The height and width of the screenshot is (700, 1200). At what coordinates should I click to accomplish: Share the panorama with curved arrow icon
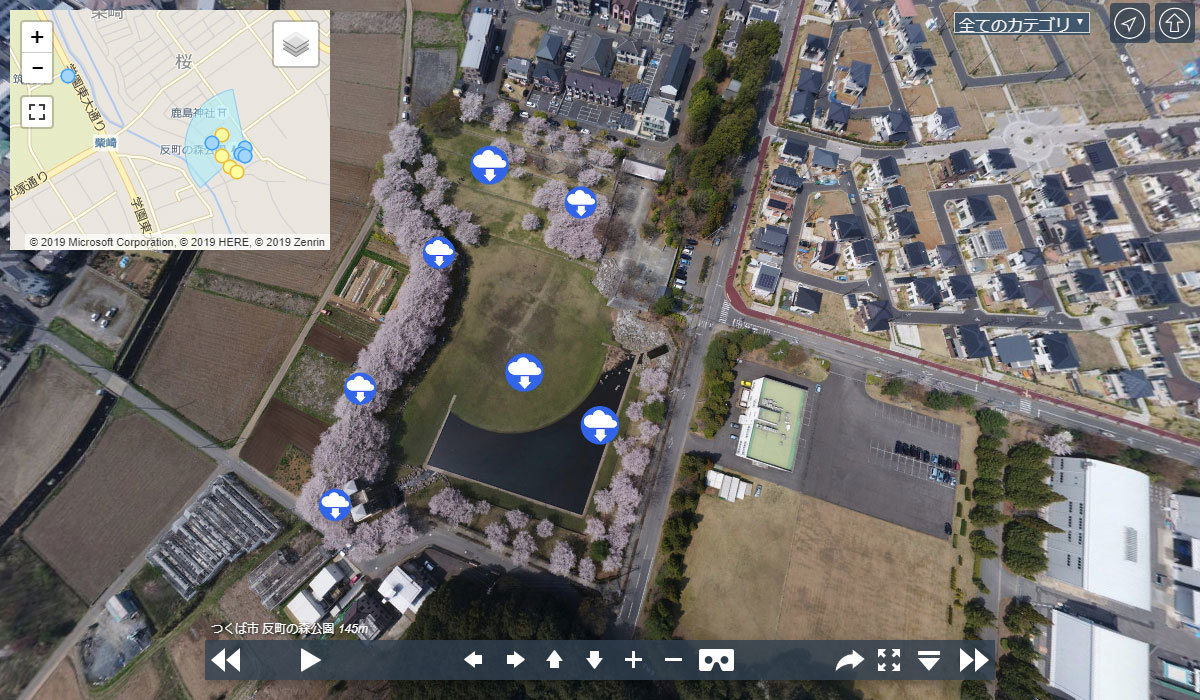[849, 660]
